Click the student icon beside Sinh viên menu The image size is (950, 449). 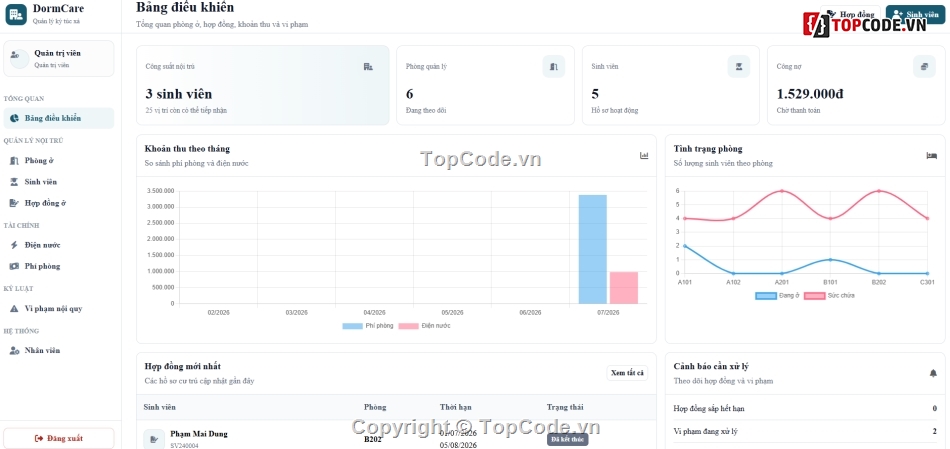tap(15, 182)
